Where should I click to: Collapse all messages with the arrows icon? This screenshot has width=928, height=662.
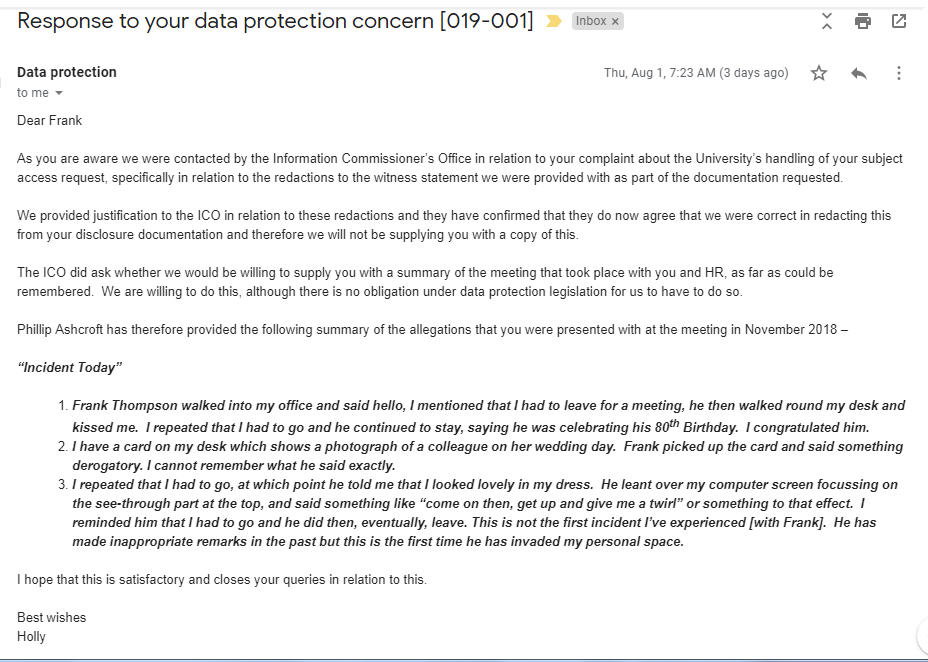coord(827,21)
